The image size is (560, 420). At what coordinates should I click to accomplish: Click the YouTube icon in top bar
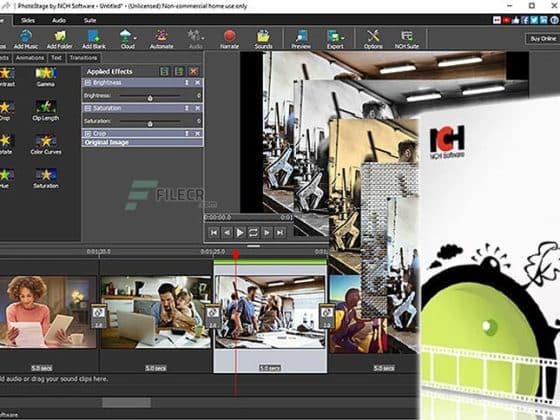(506, 20)
